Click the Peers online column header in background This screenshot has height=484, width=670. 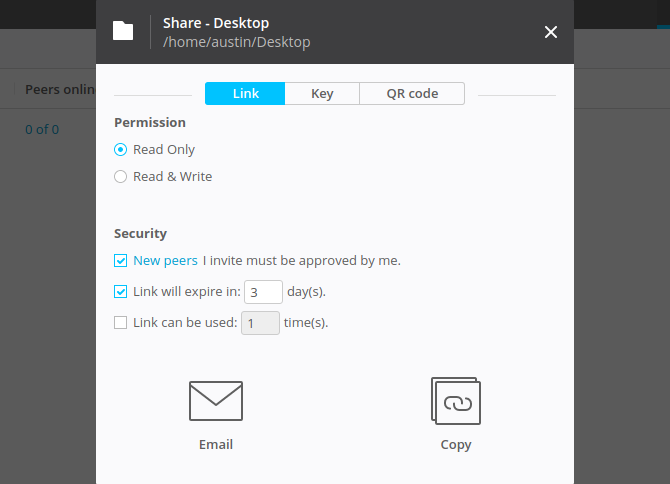pyautogui.click(x=60, y=89)
